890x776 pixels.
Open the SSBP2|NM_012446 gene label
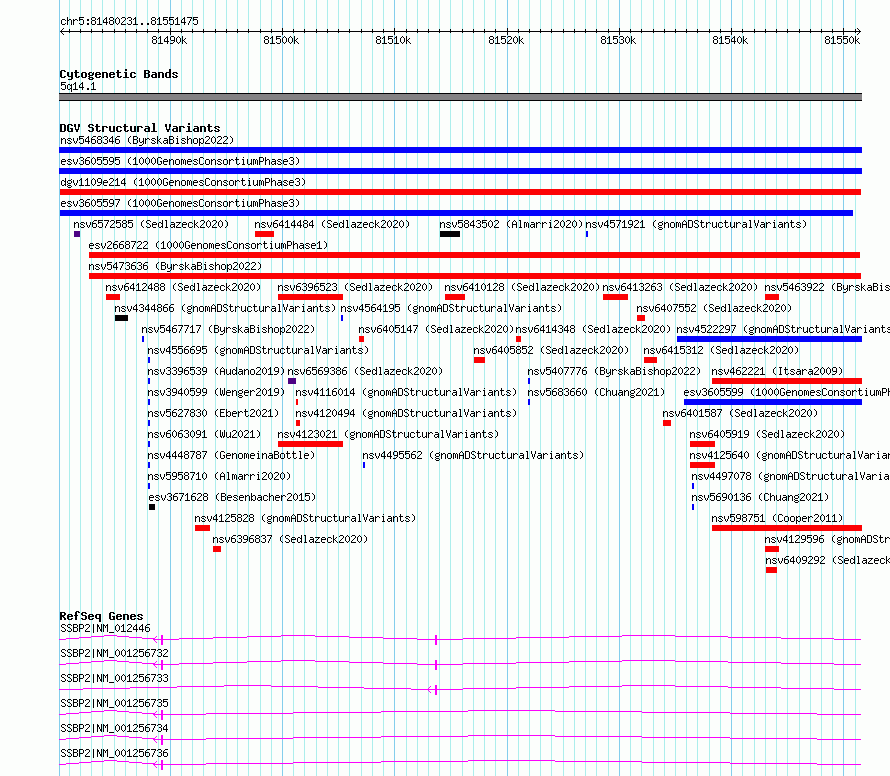(x=105, y=628)
